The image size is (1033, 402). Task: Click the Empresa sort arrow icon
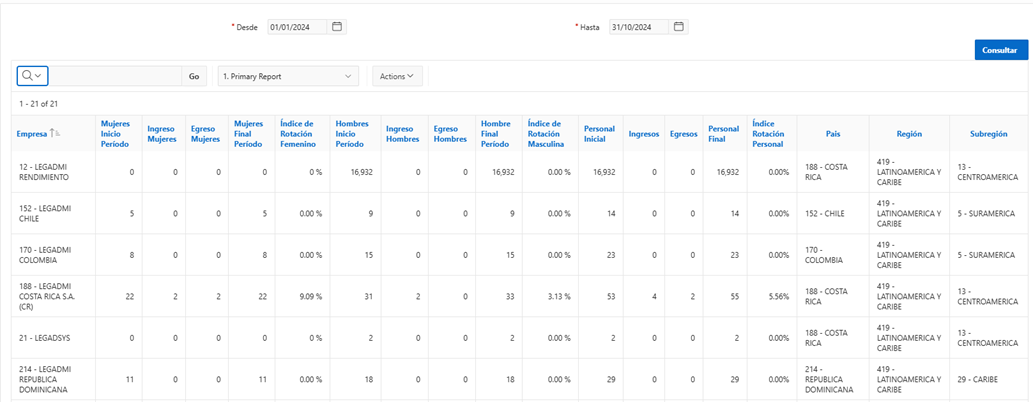(x=56, y=134)
